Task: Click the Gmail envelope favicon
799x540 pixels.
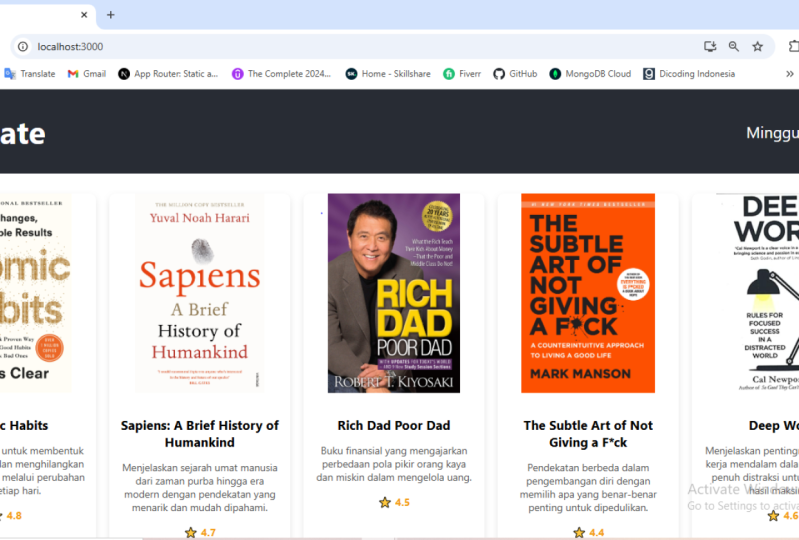Action: point(73,74)
